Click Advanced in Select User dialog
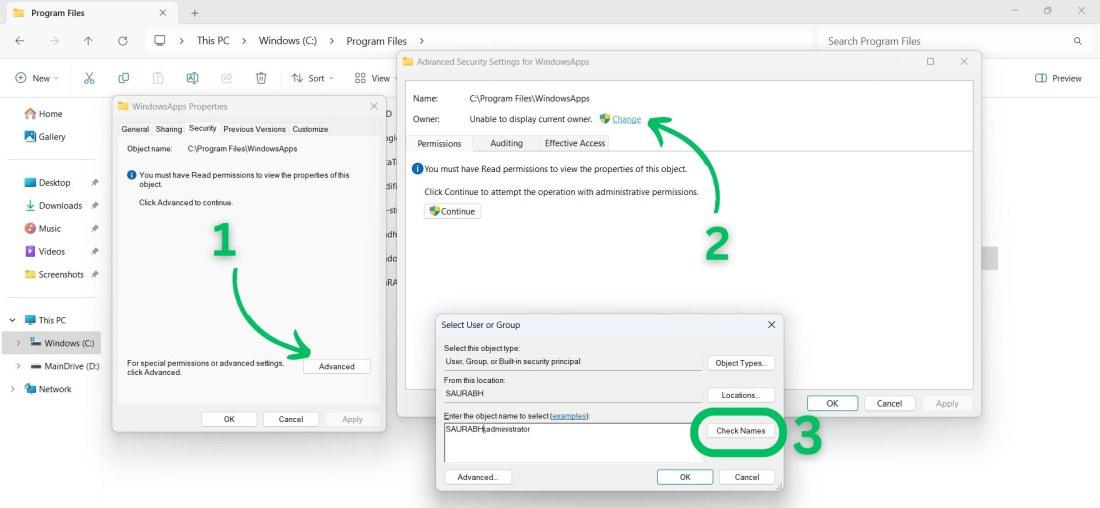This screenshot has width=1100, height=508. [478, 477]
